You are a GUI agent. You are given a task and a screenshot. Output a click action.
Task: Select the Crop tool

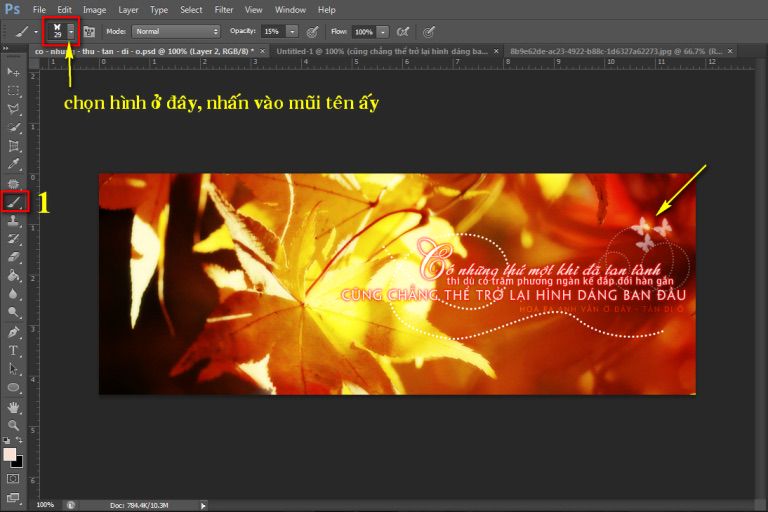tap(14, 146)
